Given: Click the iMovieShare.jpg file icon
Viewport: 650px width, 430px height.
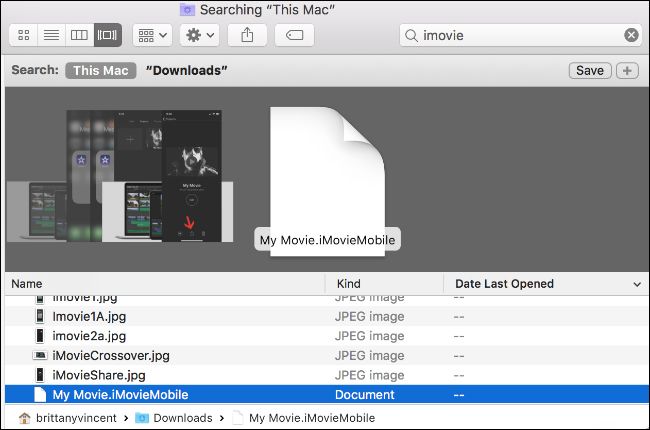Looking at the screenshot, I should [40, 374].
